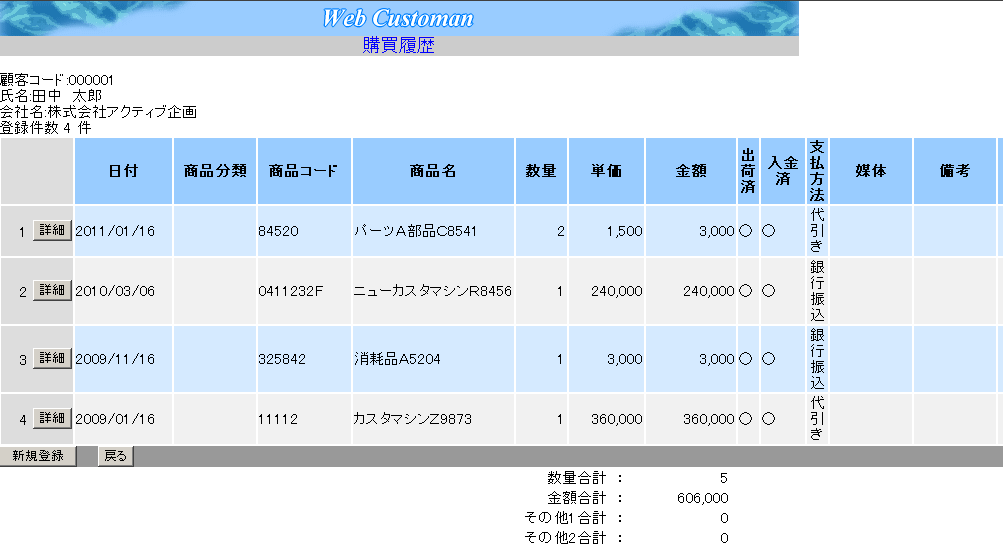View details of row 4 カスタマシンZ9873
The height and width of the screenshot is (558, 1003).
pos(52,418)
